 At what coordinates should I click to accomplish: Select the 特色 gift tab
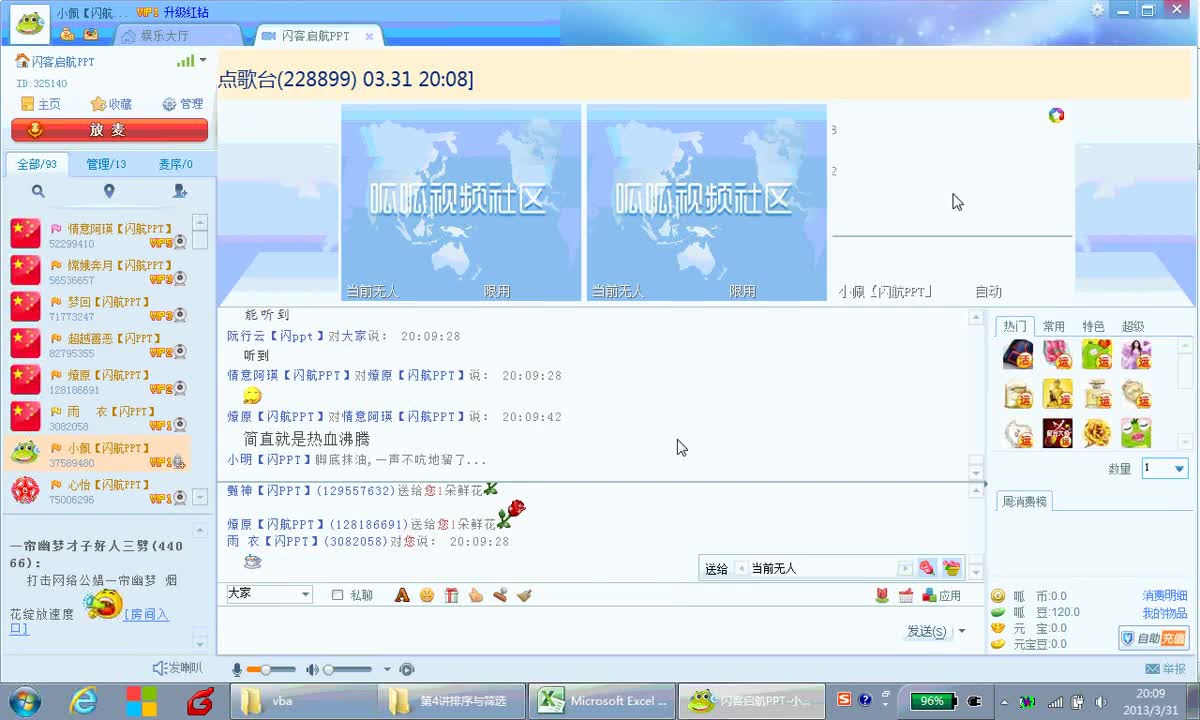[x=1093, y=326]
